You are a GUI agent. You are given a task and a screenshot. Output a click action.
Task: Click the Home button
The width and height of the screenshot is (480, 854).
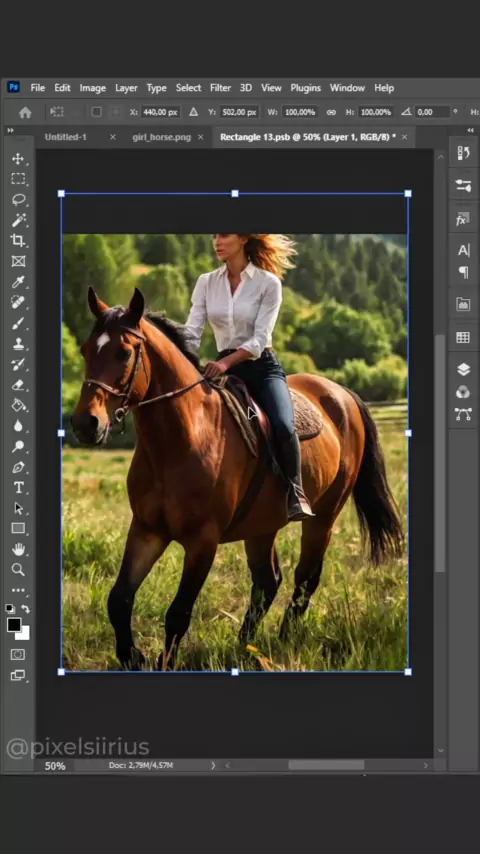pos(25,112)
